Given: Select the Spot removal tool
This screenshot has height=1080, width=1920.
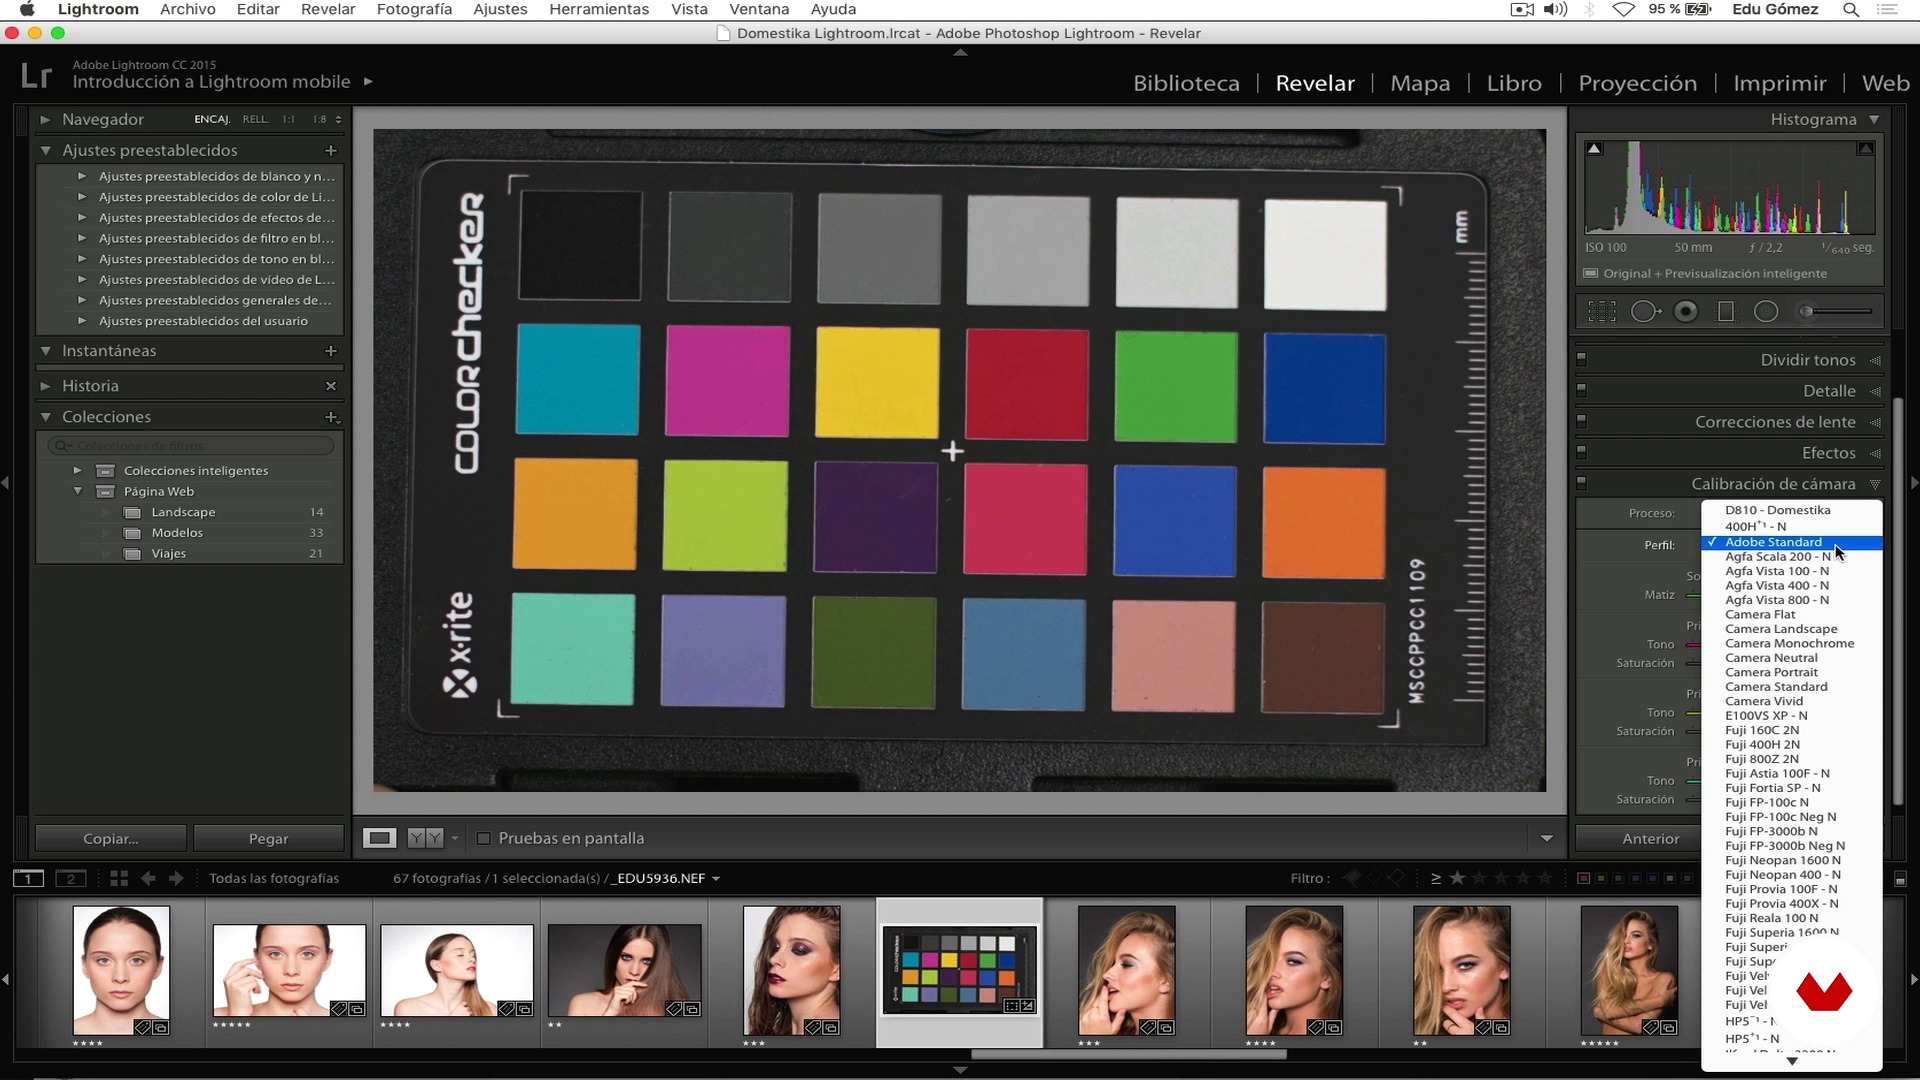Looking at the screenshot, I should click(1645, 312).
